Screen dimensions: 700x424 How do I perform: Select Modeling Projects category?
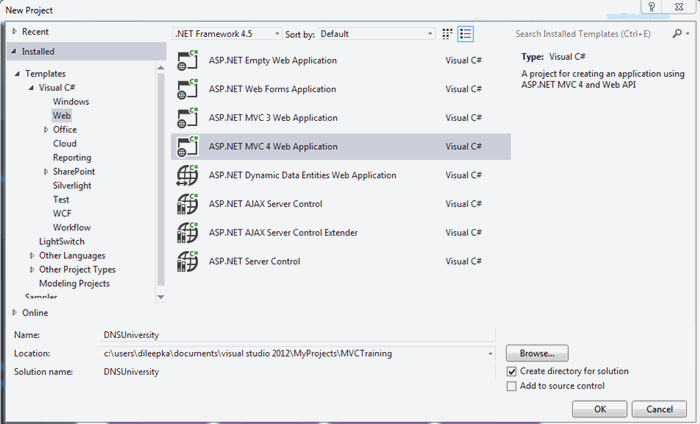coord(74,283)
